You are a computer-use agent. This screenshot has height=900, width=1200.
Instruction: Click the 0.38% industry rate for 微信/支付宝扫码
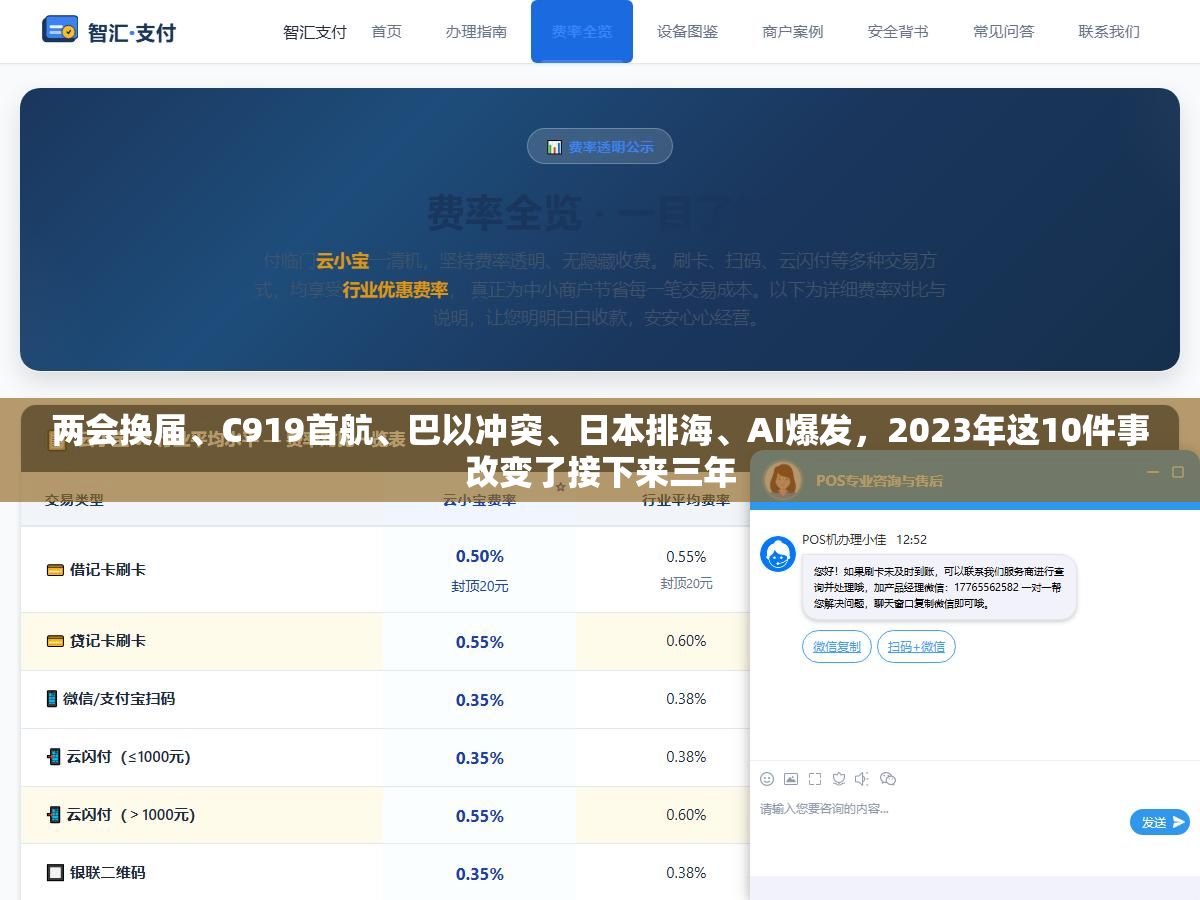point(687,699)
